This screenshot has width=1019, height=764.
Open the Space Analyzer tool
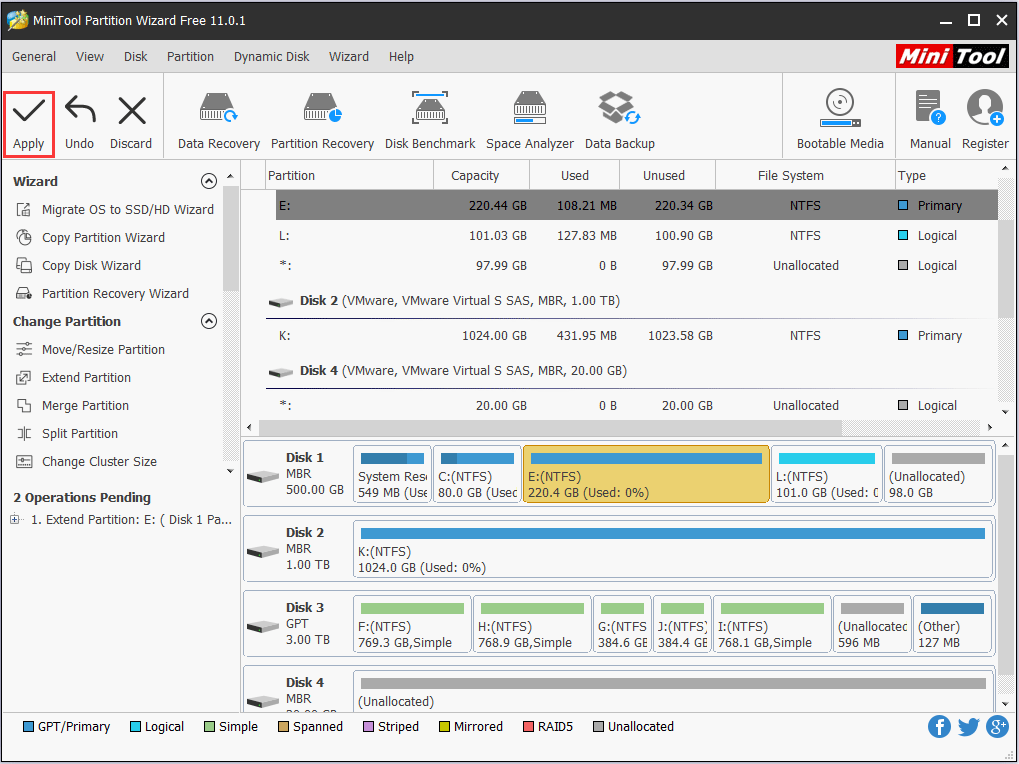point(530,122)
